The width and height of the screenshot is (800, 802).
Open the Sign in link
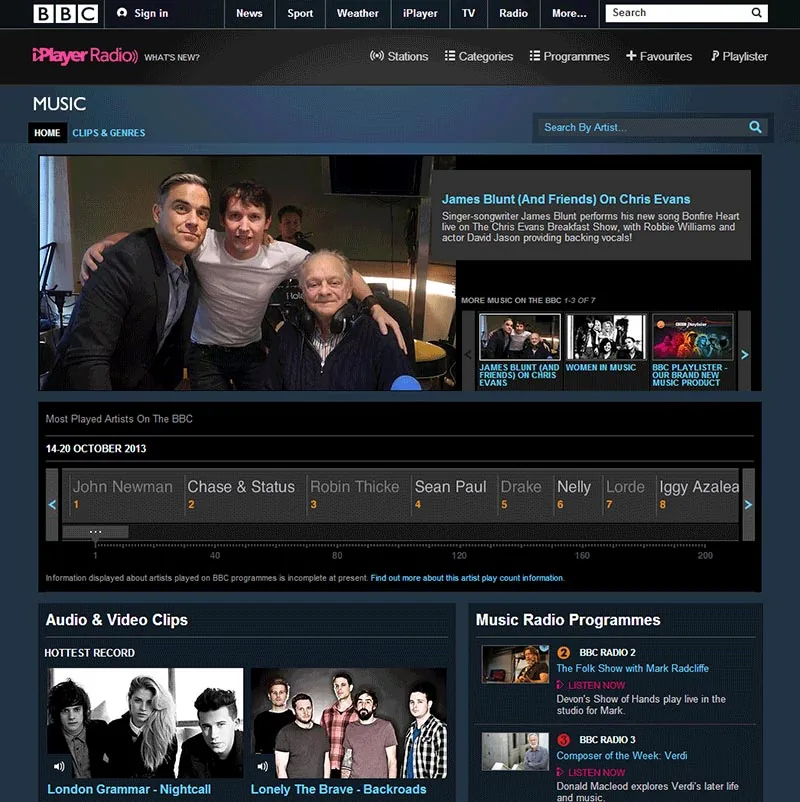(143, 13)
